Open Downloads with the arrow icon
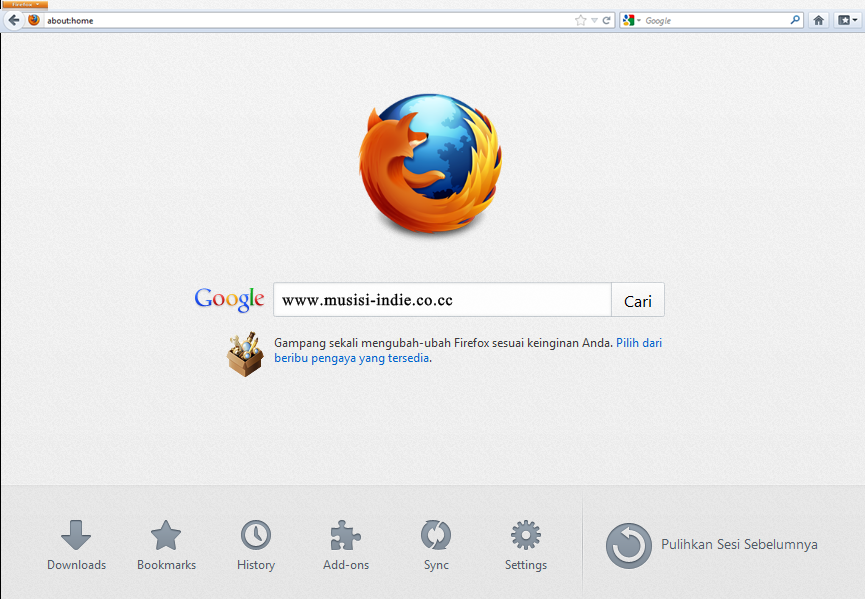 coord(76,534)
